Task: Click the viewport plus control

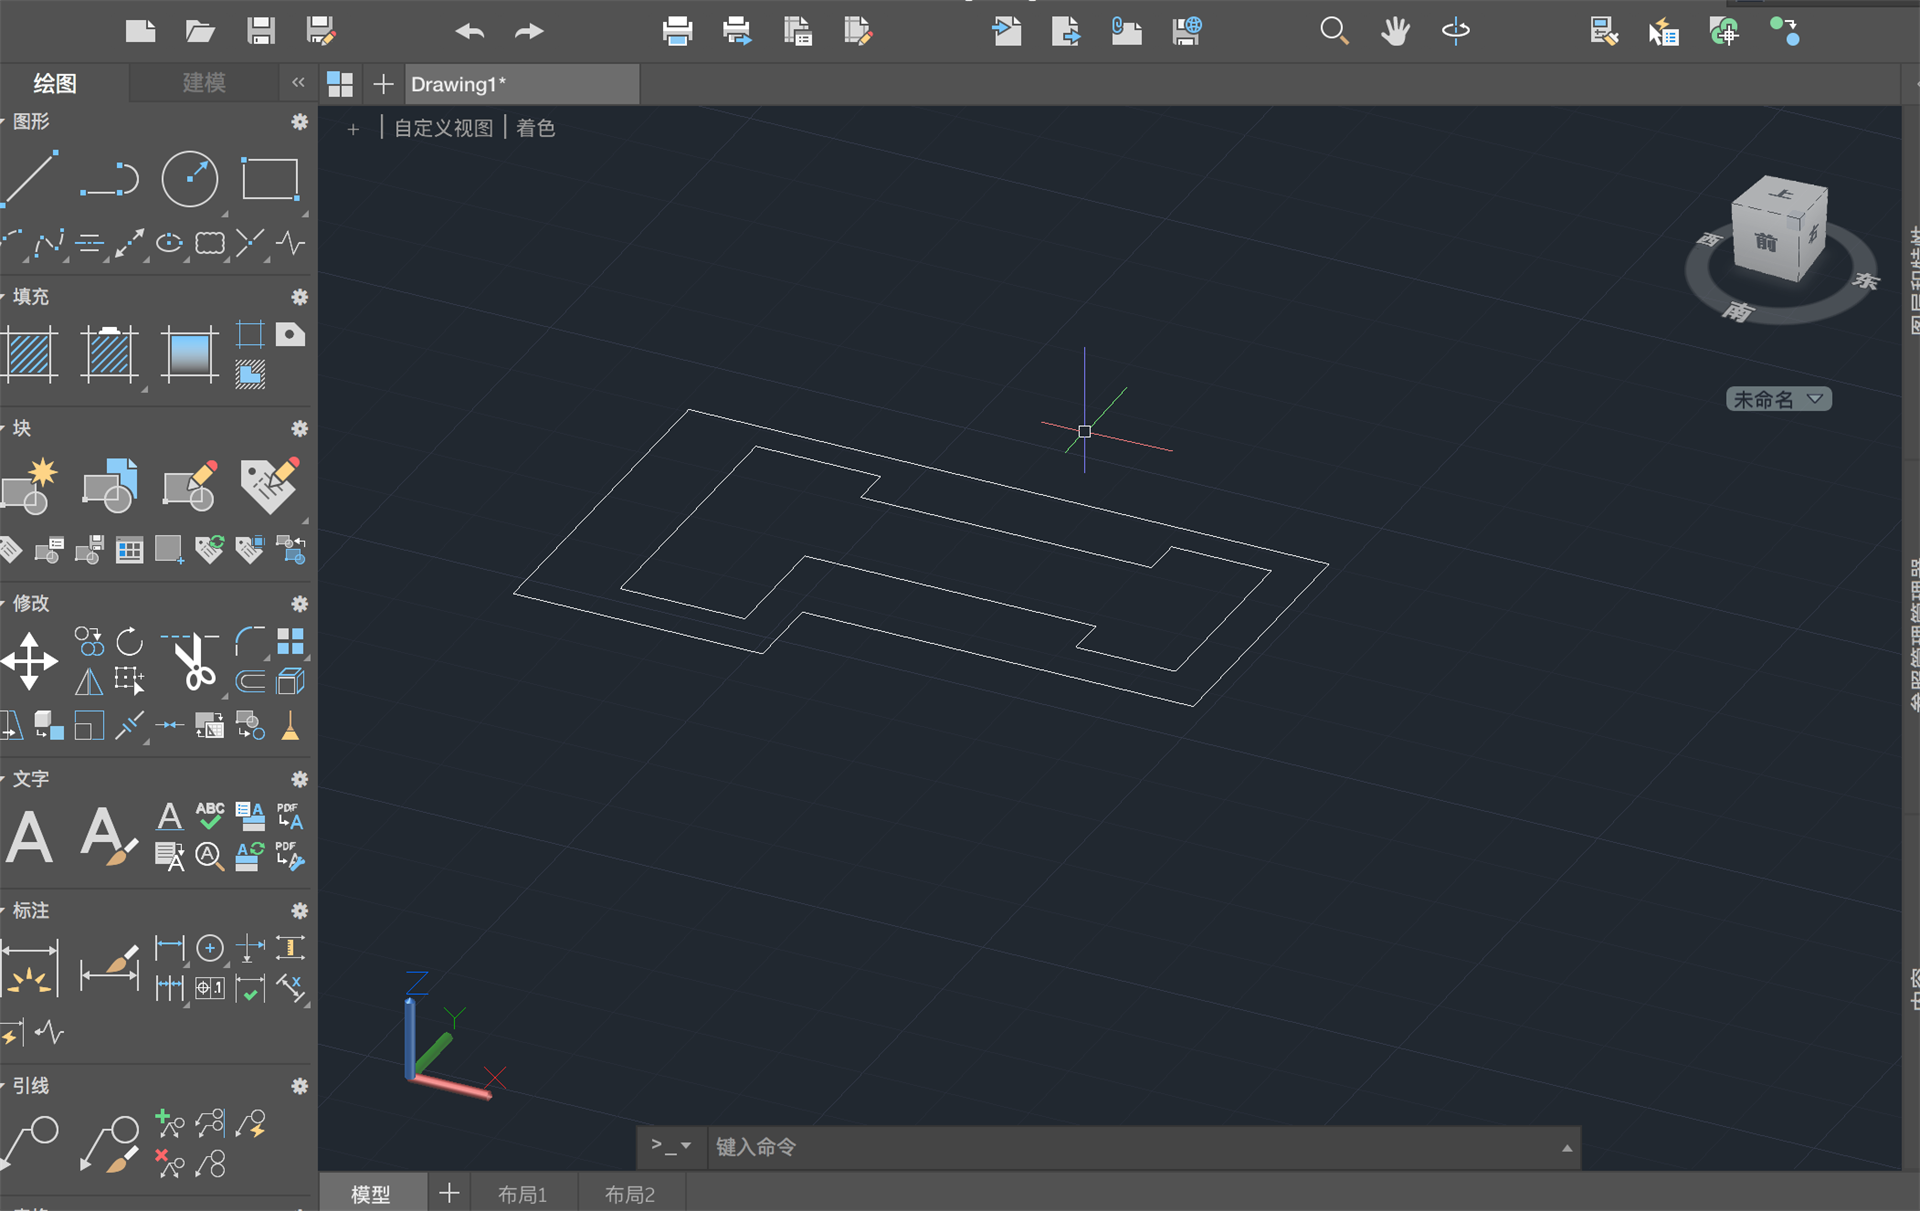Action: (353, 129)
